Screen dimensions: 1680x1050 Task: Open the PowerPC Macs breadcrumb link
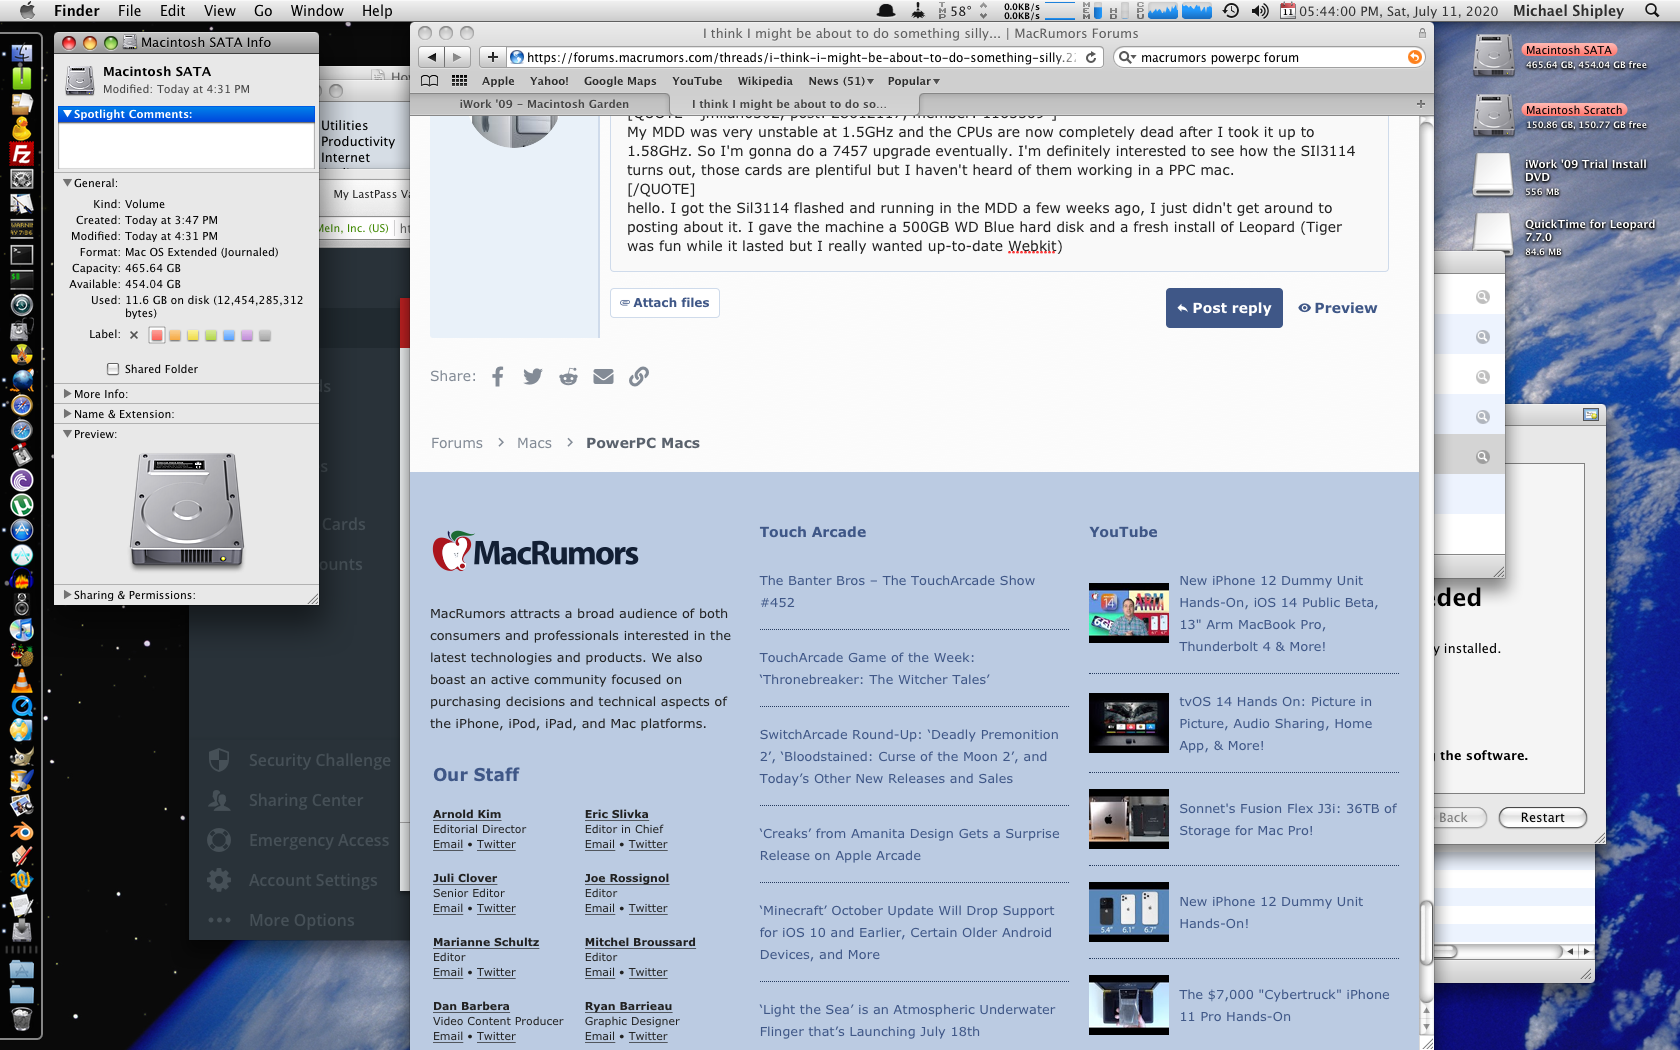click(x=643, y=443)
